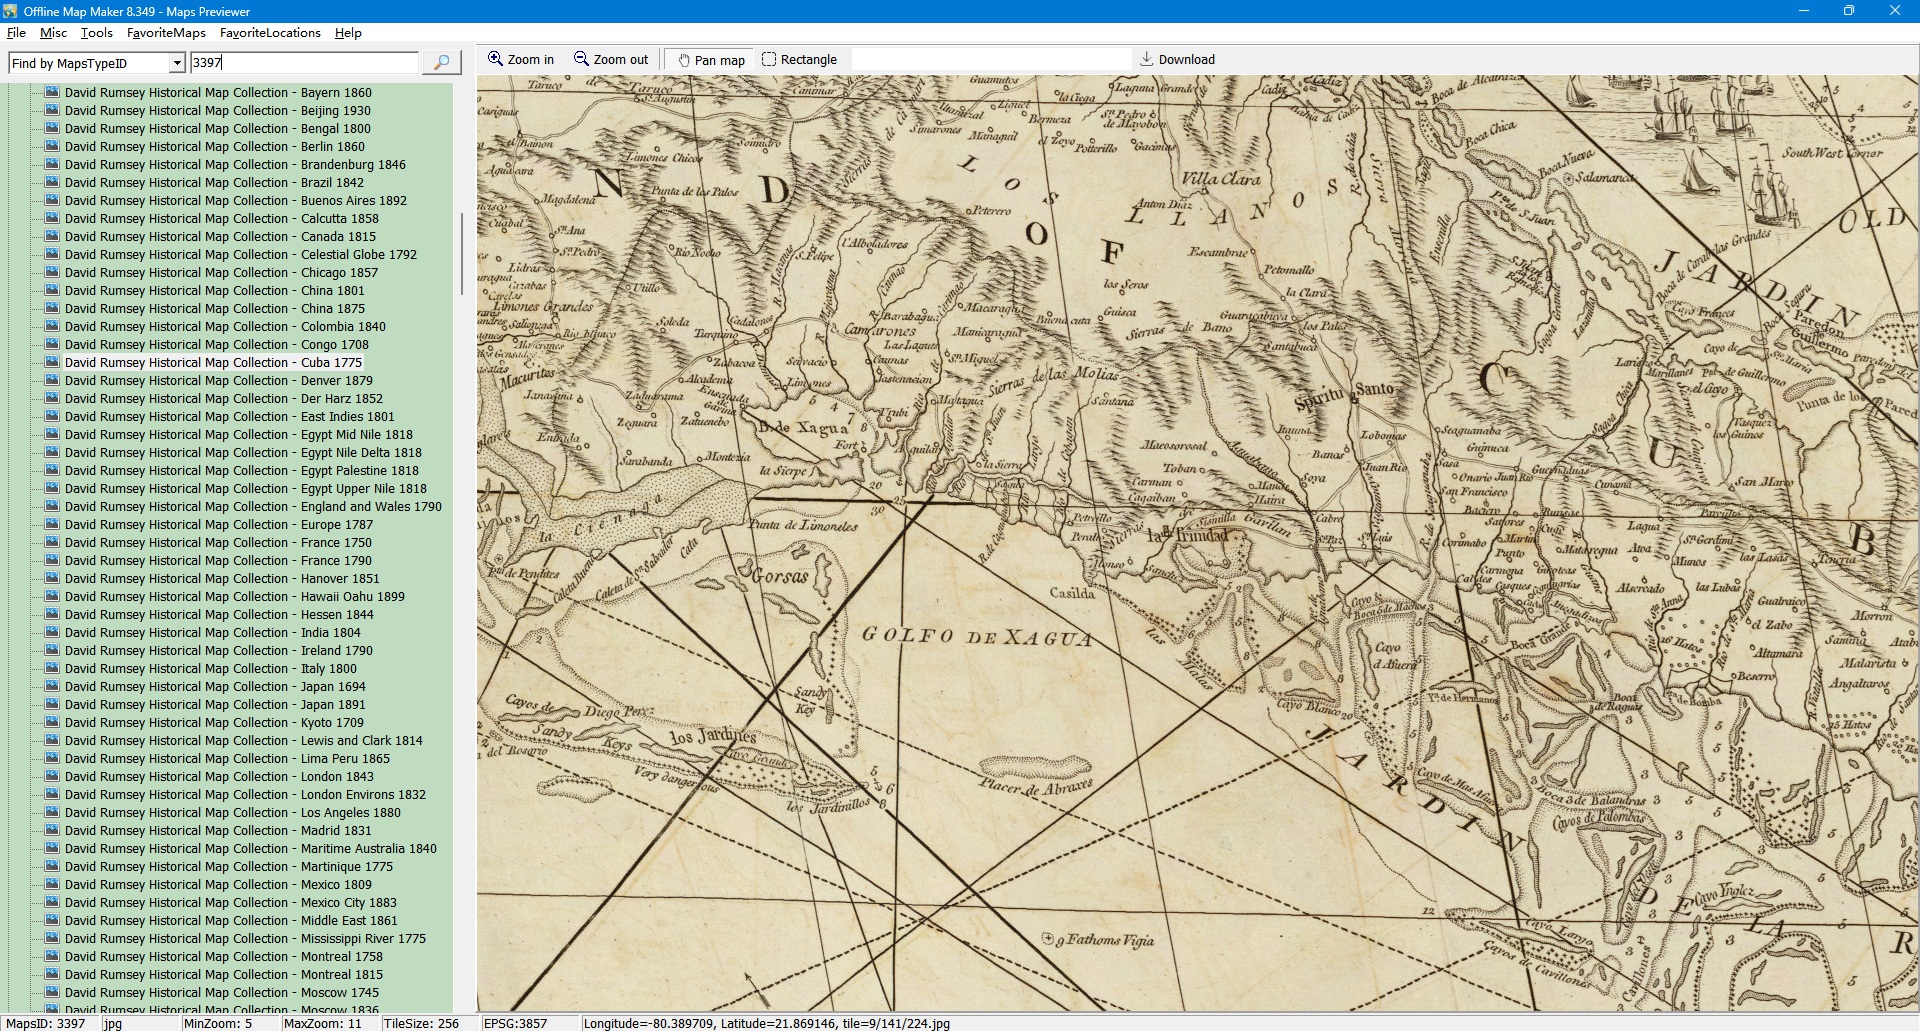
Task: Select the Lewis and Clark 1814 map
Action: click(243, 741)
